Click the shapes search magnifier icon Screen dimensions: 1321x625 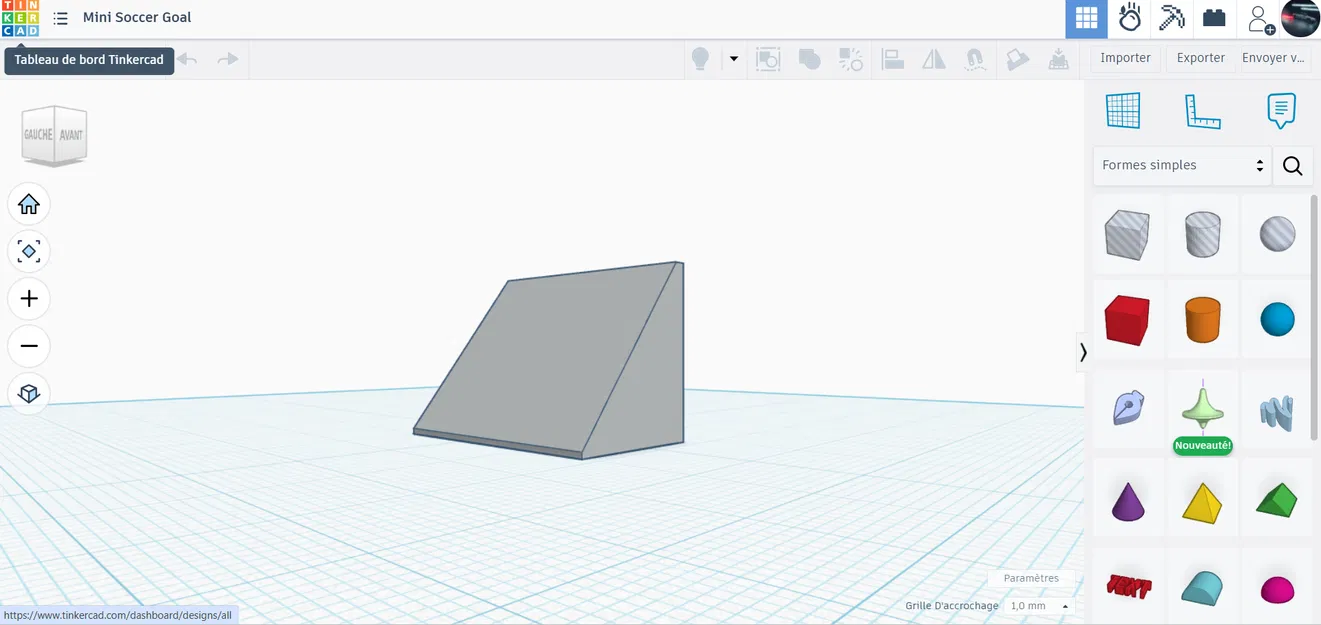[x=1292, y=165]
